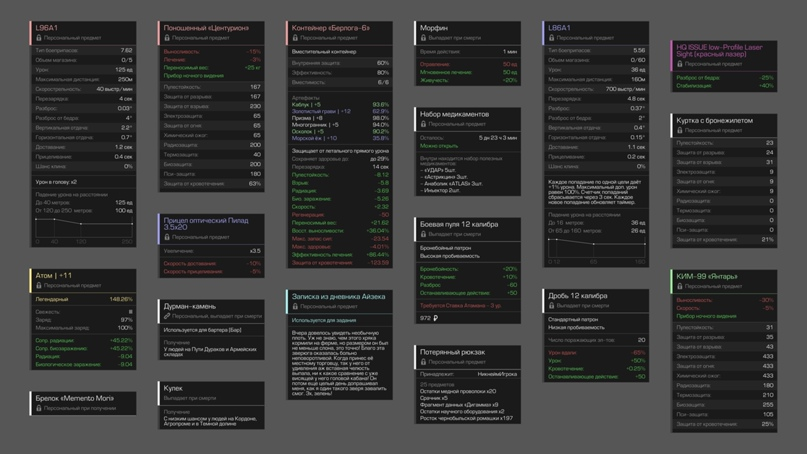Select the Атом | +11 title

point(54,275)
